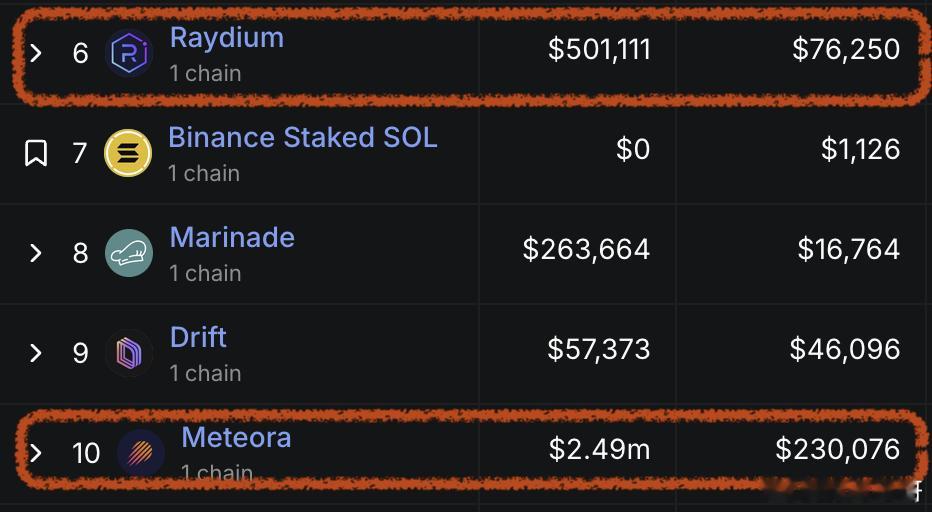932x512 pixels.
Task: Expand the Drift row chevron
Action: coord(36,353)
